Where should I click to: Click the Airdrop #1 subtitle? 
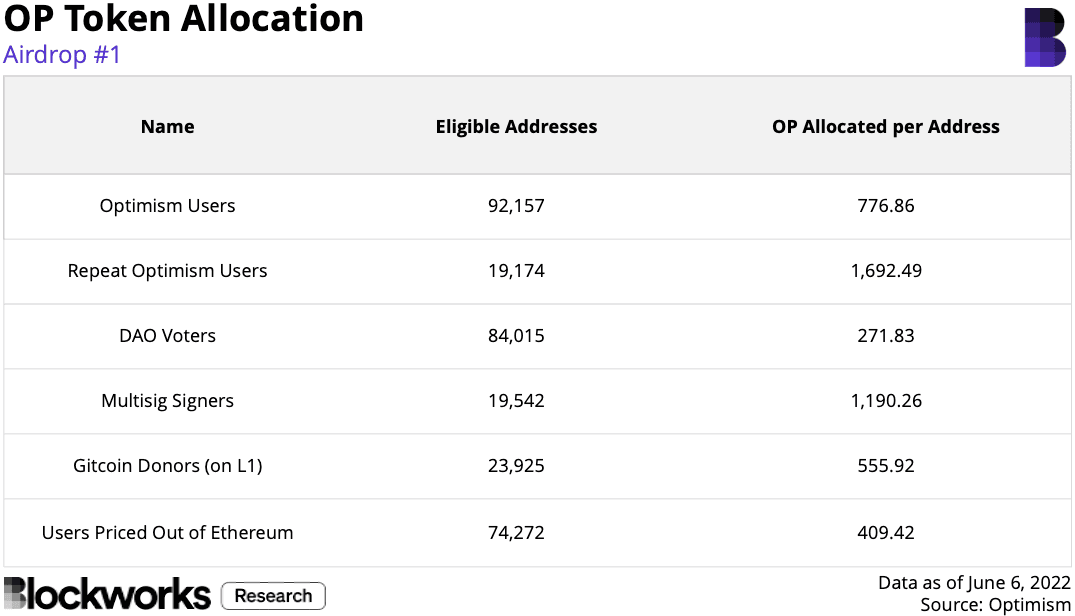pyautogui.click(x=62, y=54)
